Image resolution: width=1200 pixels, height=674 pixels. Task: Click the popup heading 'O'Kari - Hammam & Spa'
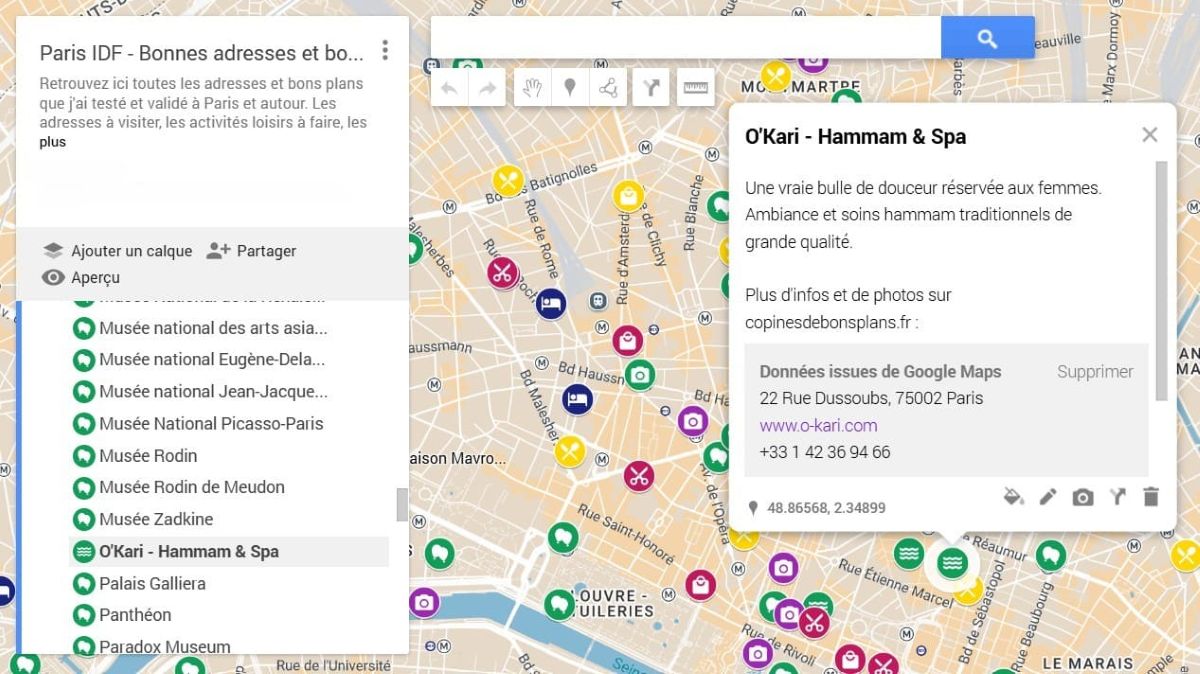(x=856, y=137)
